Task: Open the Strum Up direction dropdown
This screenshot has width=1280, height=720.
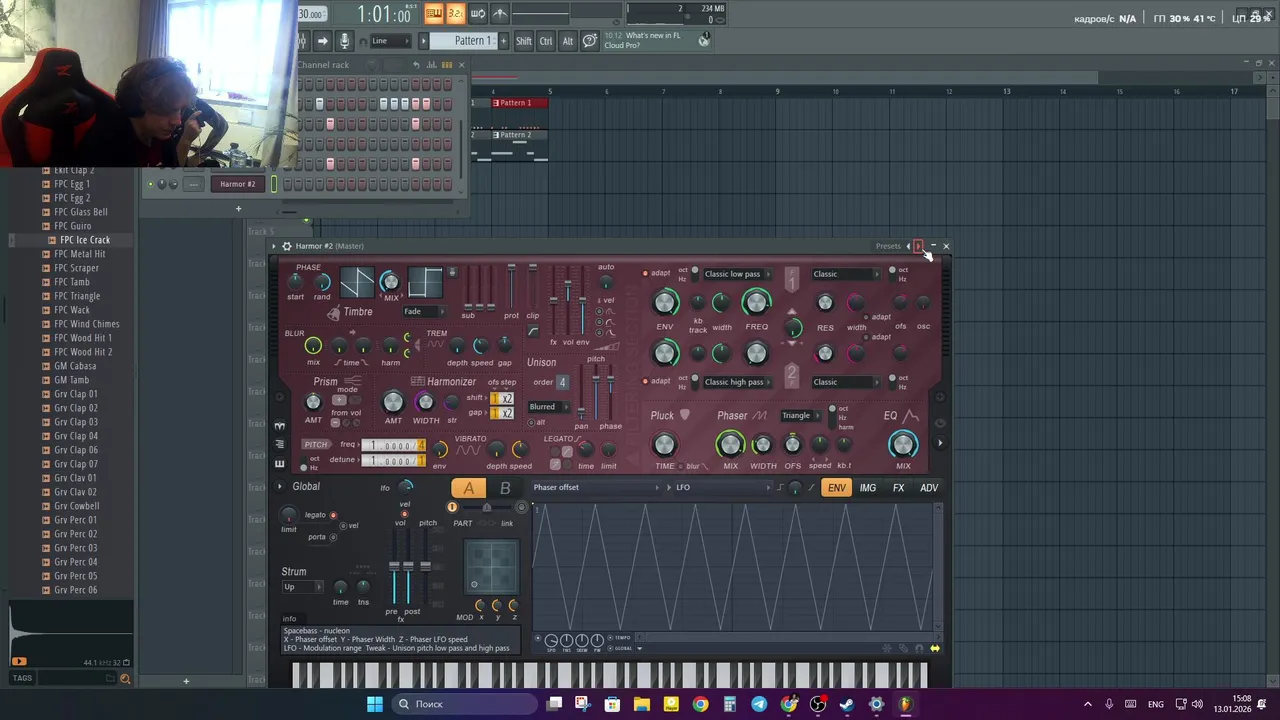Action: click(301, 587)
